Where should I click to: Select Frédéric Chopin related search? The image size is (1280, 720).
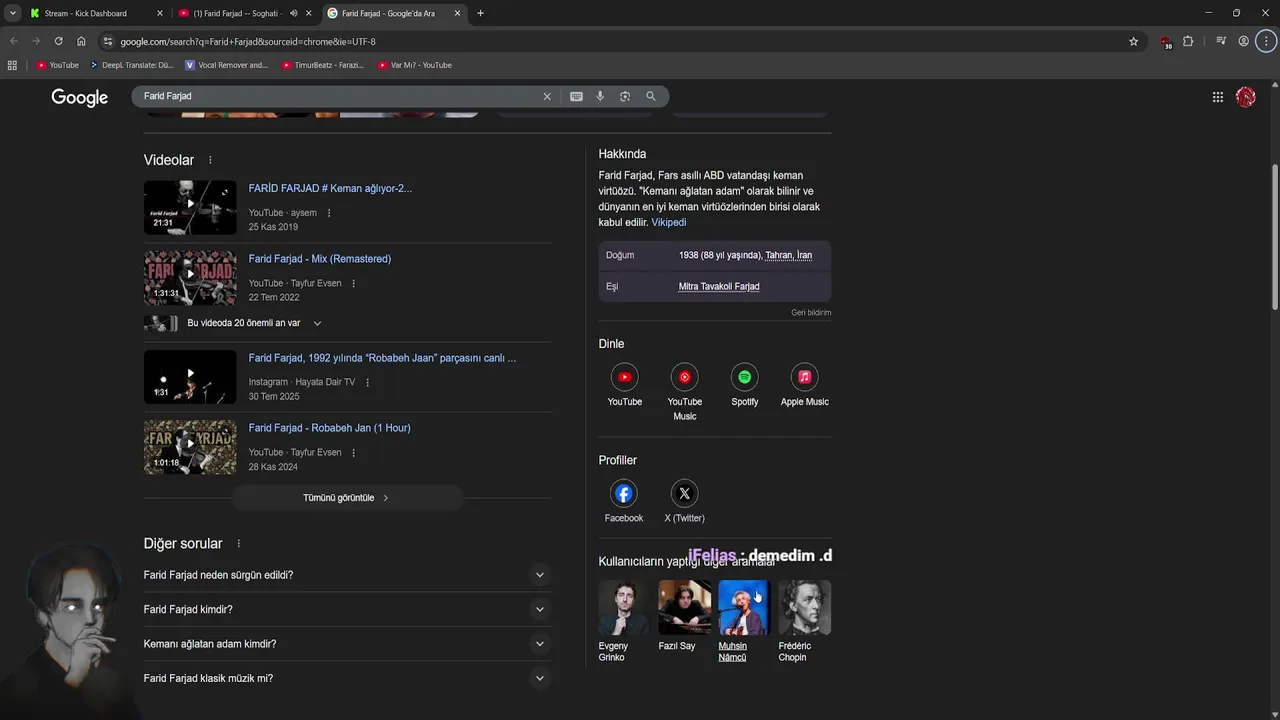click(804, 621)
